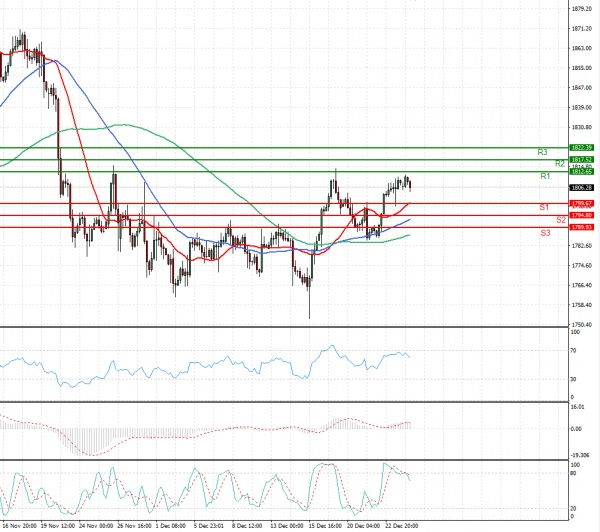Click the RSI panel's 70 level label
Screen dimensions: 600x532
(x=573, y=351)
